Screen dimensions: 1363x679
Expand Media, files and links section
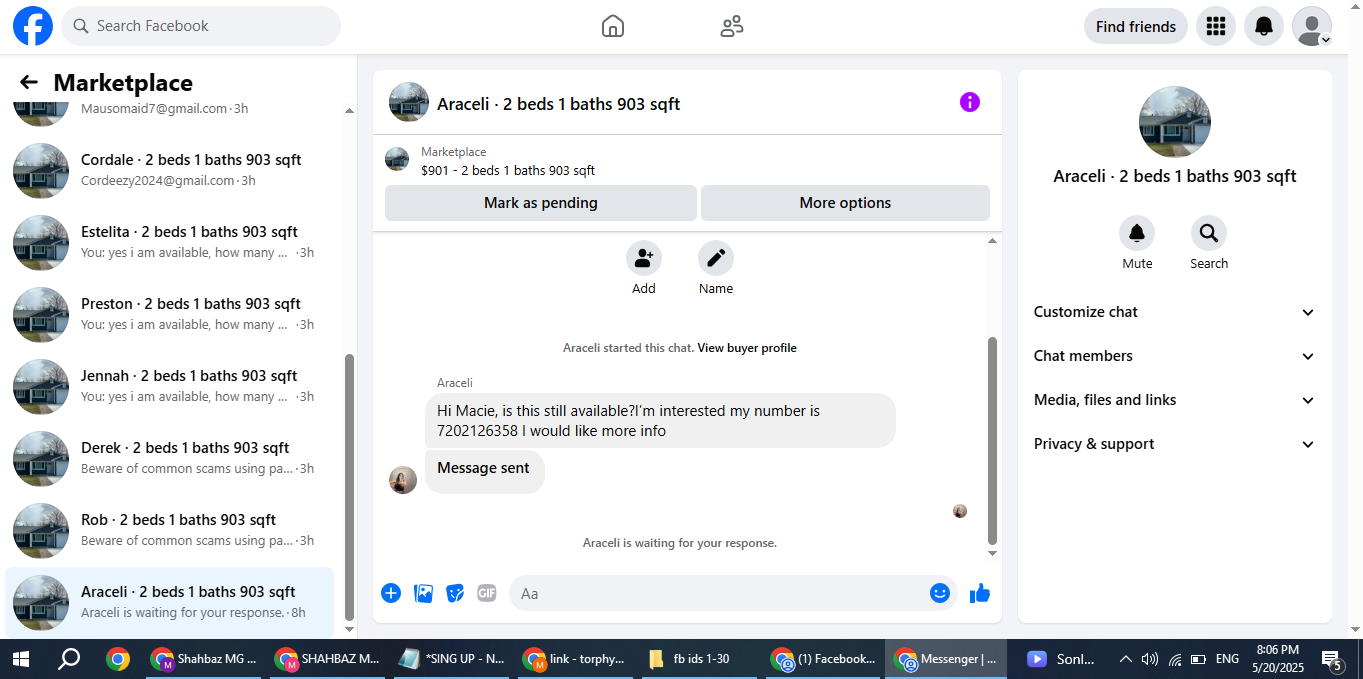pos(1175,400)
